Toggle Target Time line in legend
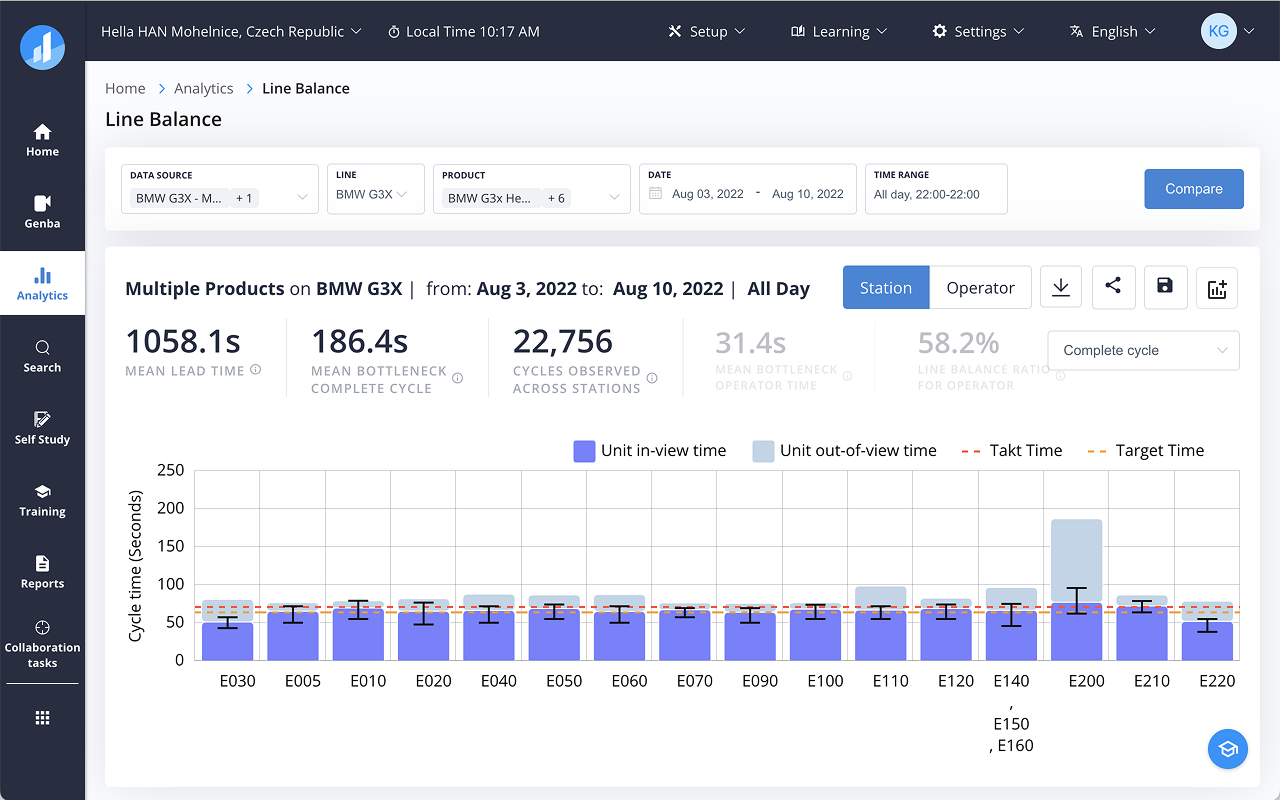The width and height of the screenshot is (1280, 800). tap(1146, 451)
